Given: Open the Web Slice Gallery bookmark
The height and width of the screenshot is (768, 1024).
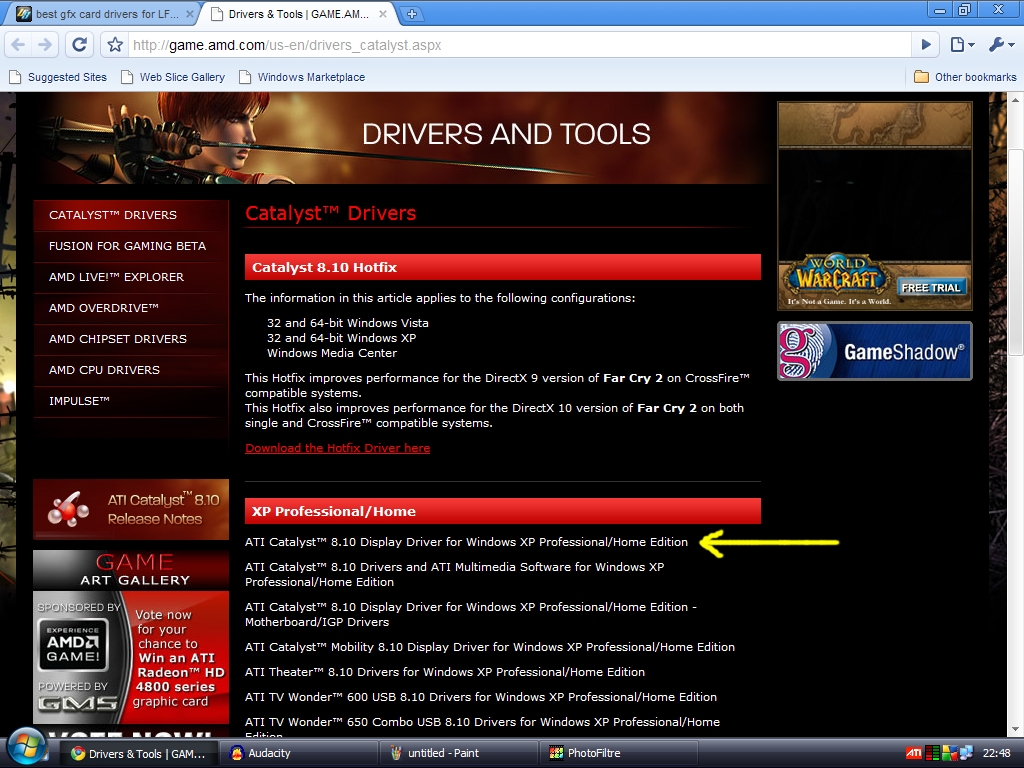Looking at the screenshot, I should pyautogui.click(x=173, y=77).
